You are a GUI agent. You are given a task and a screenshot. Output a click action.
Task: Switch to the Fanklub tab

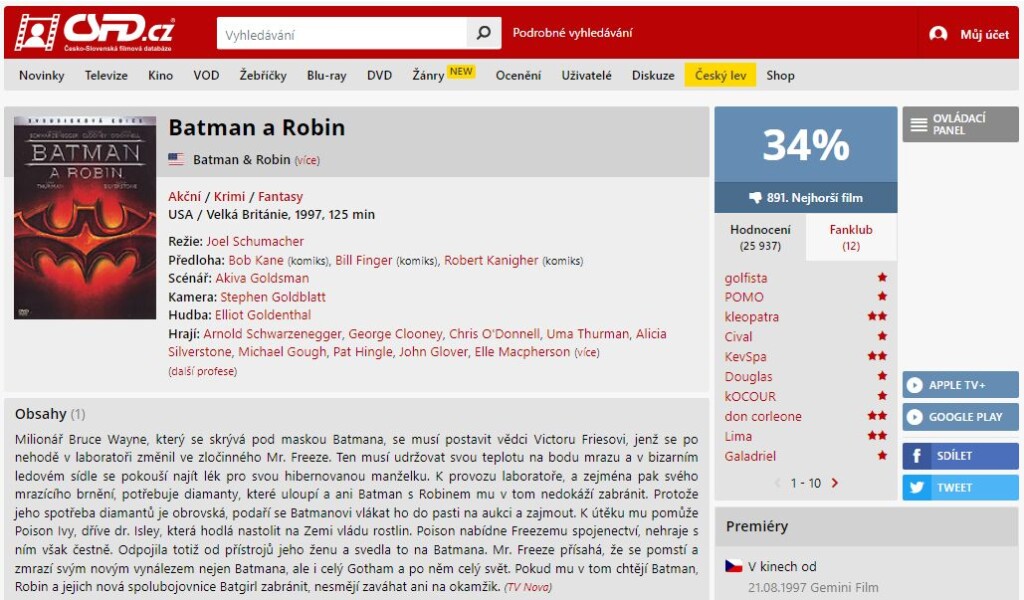(x=851, y=238)
